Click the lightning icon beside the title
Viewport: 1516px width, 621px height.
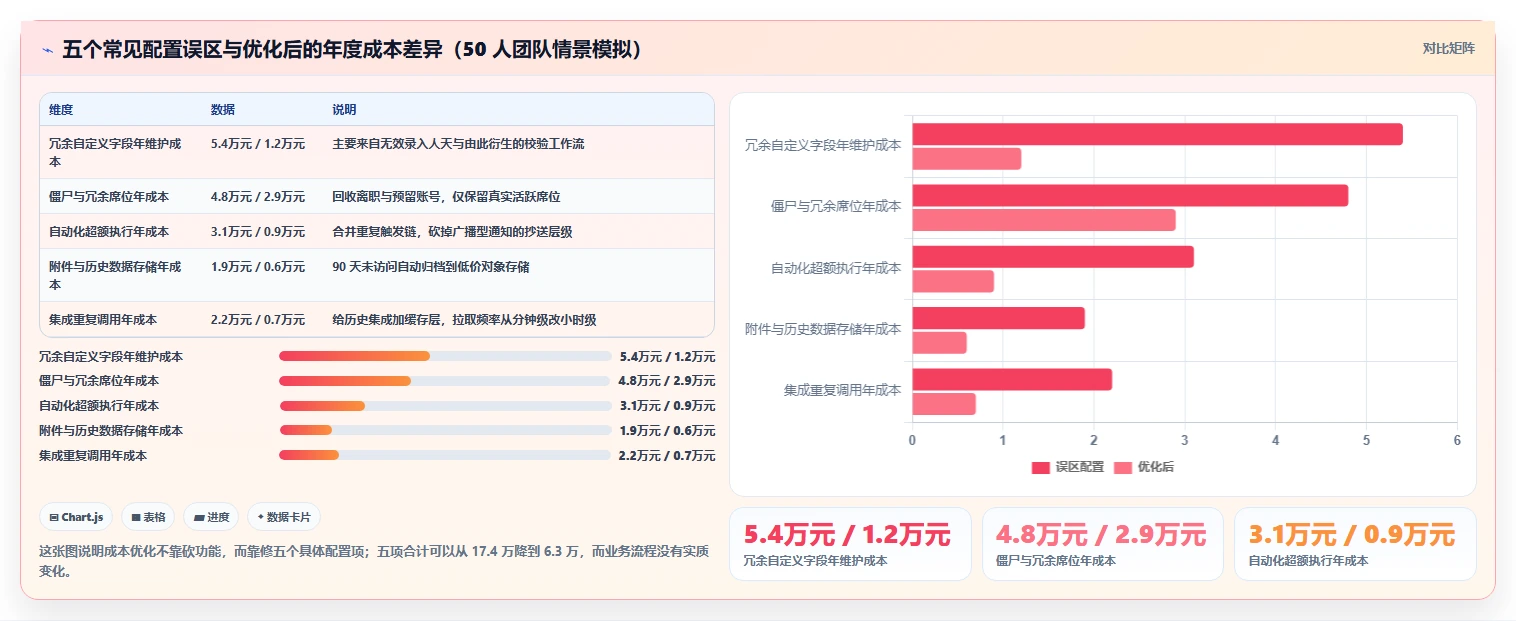point(48,50)
